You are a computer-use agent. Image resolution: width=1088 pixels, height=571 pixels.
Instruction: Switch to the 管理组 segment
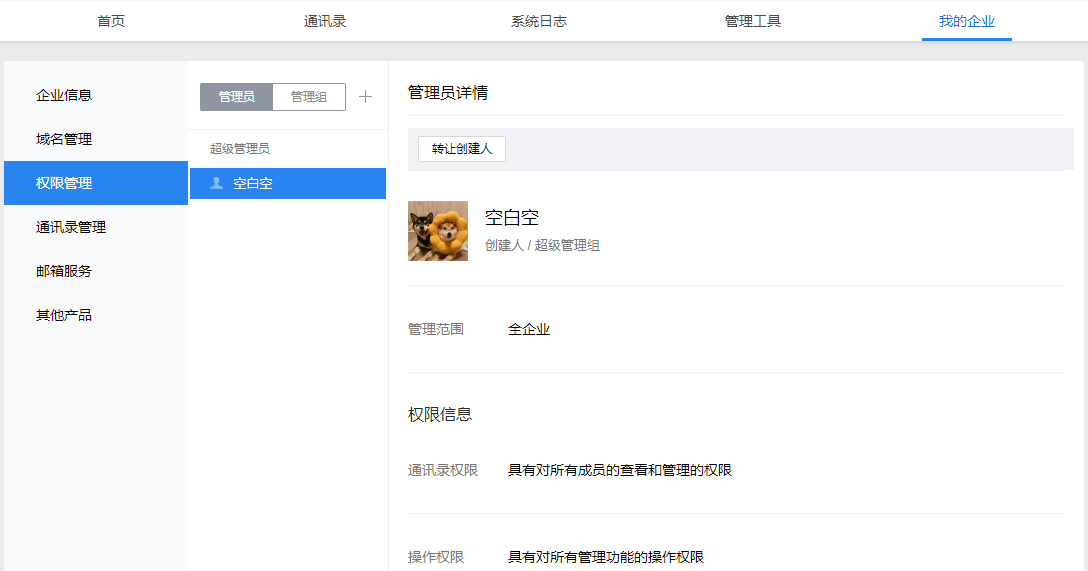pyautogui.click(x=309, y=97)
